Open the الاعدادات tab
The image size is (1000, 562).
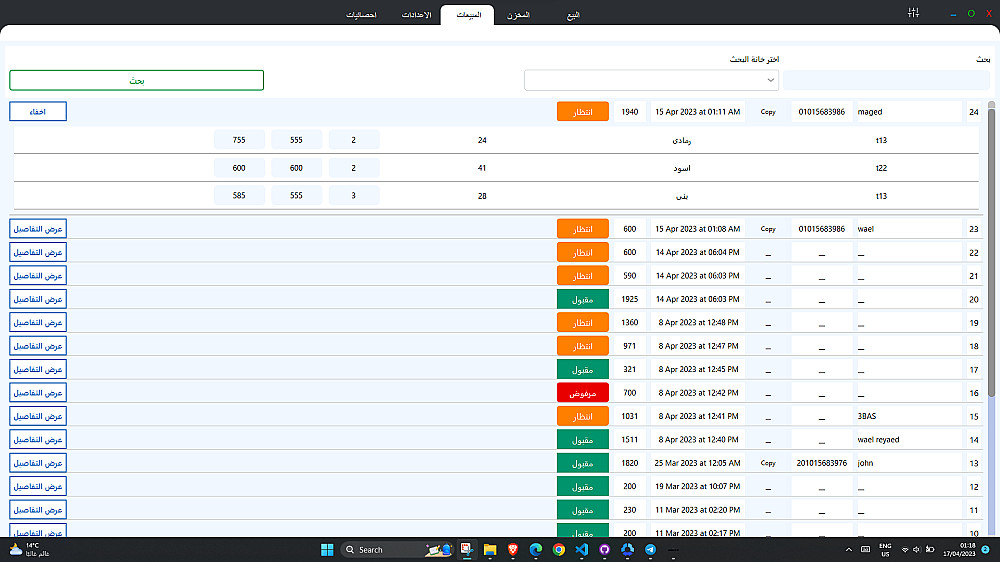pos(416,15)
